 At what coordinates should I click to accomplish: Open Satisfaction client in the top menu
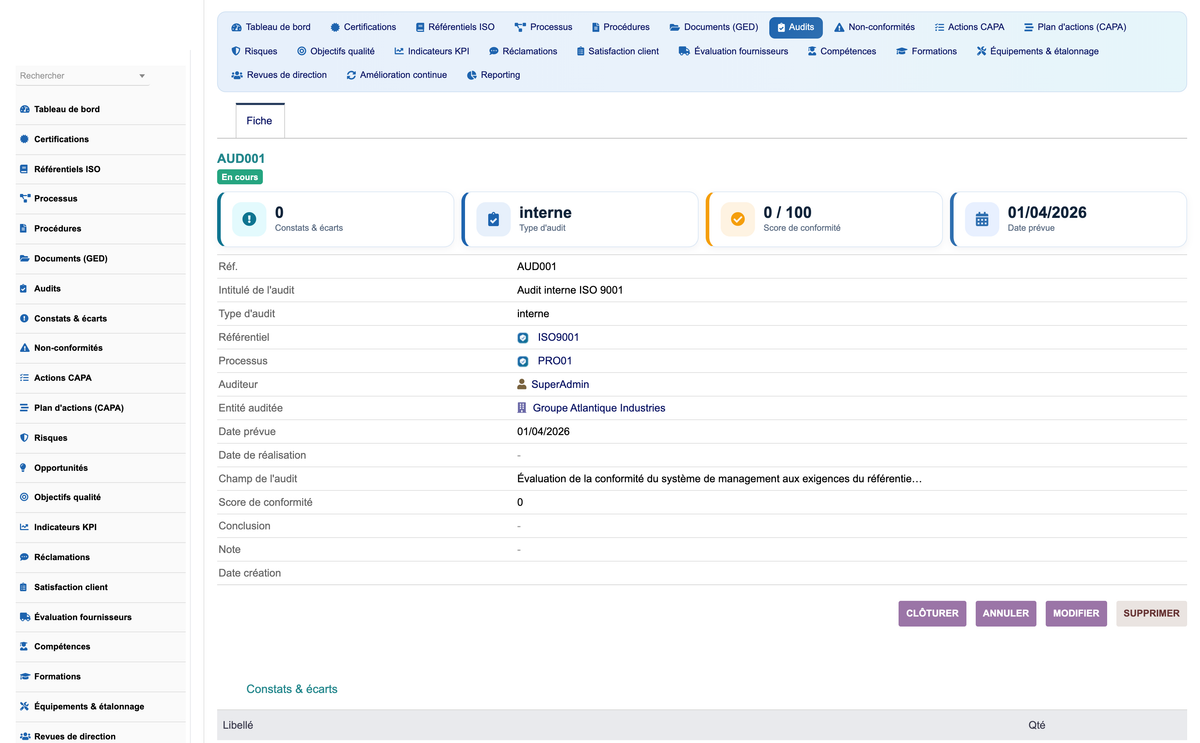pos(617,51)
